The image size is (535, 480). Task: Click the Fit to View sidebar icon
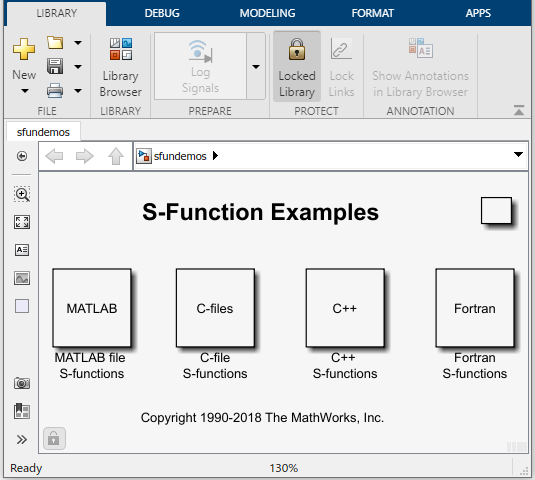(x=22, y=222)
